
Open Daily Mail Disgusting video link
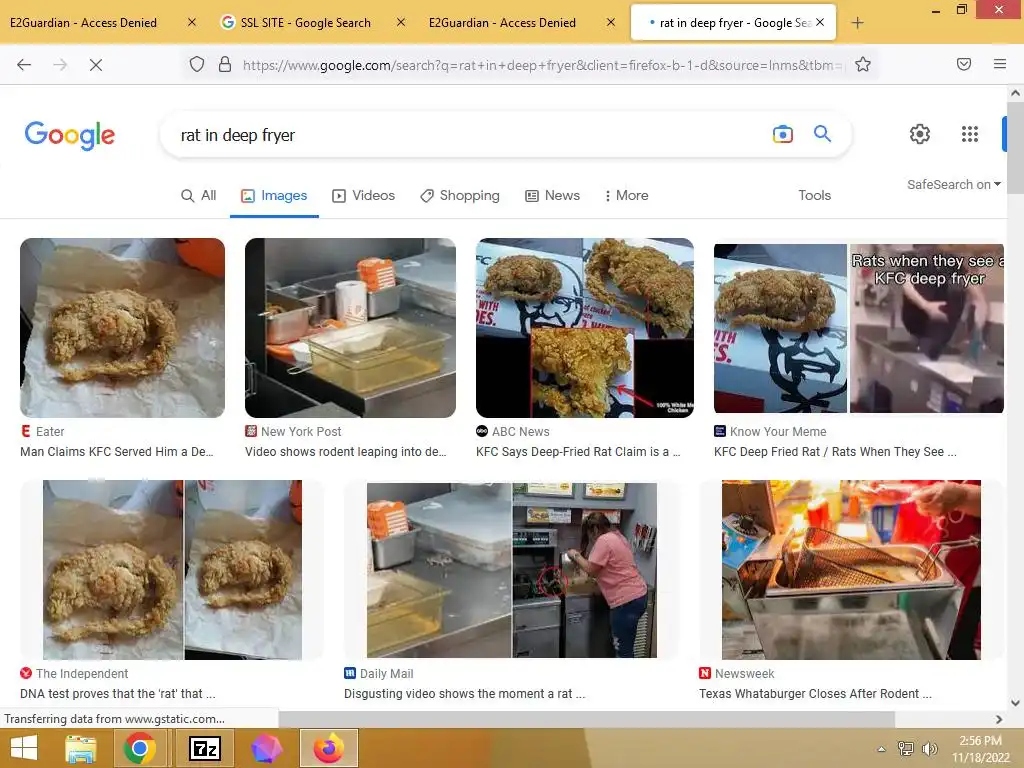point(464,694)
